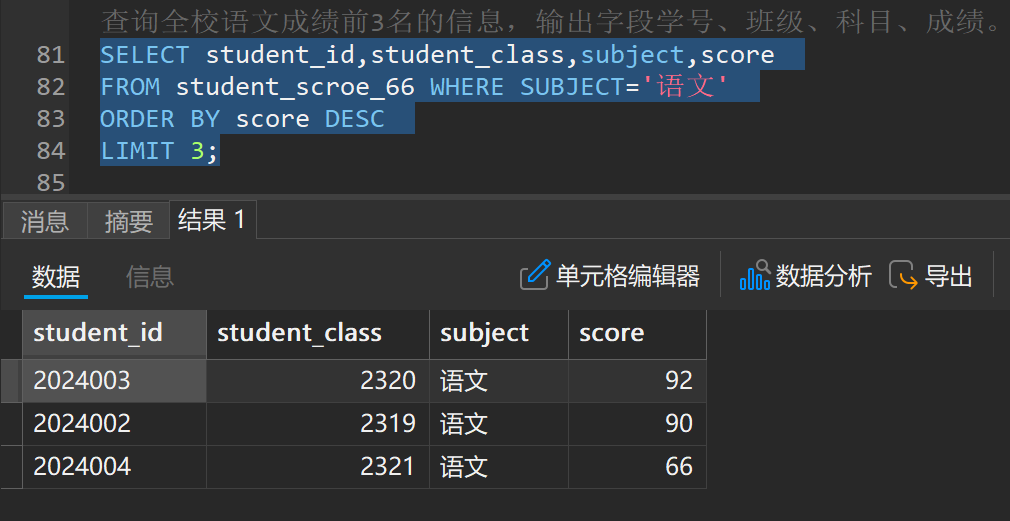Click the 数据分析 button label

823,276
